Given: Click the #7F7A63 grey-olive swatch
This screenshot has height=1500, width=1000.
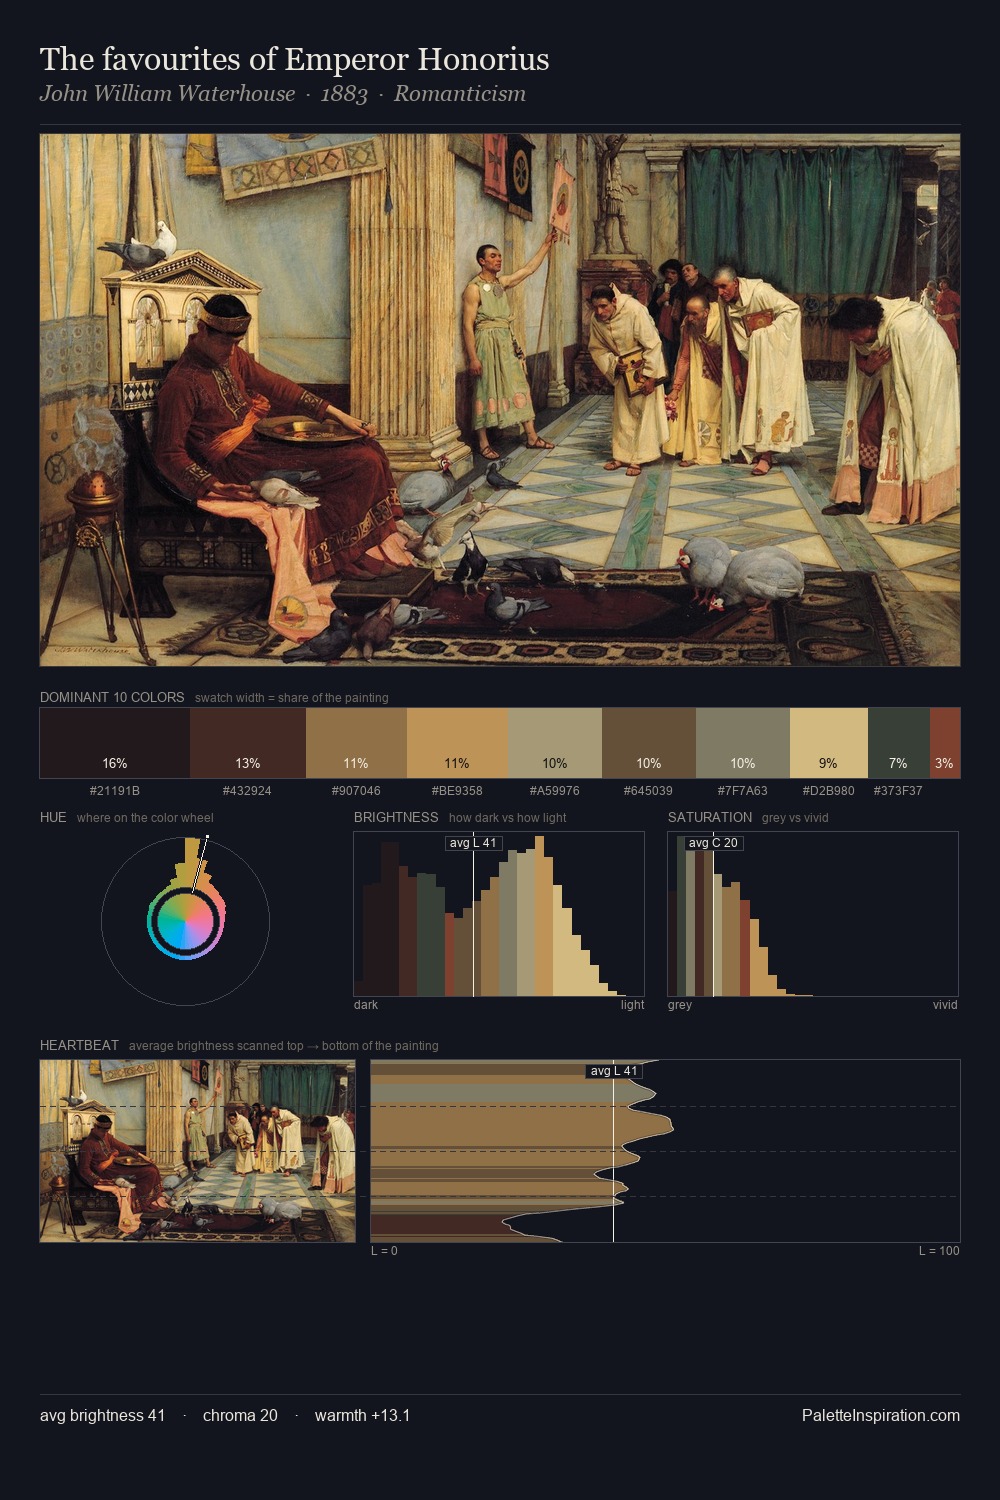Looking at the screenshot, I should point(743,743).
